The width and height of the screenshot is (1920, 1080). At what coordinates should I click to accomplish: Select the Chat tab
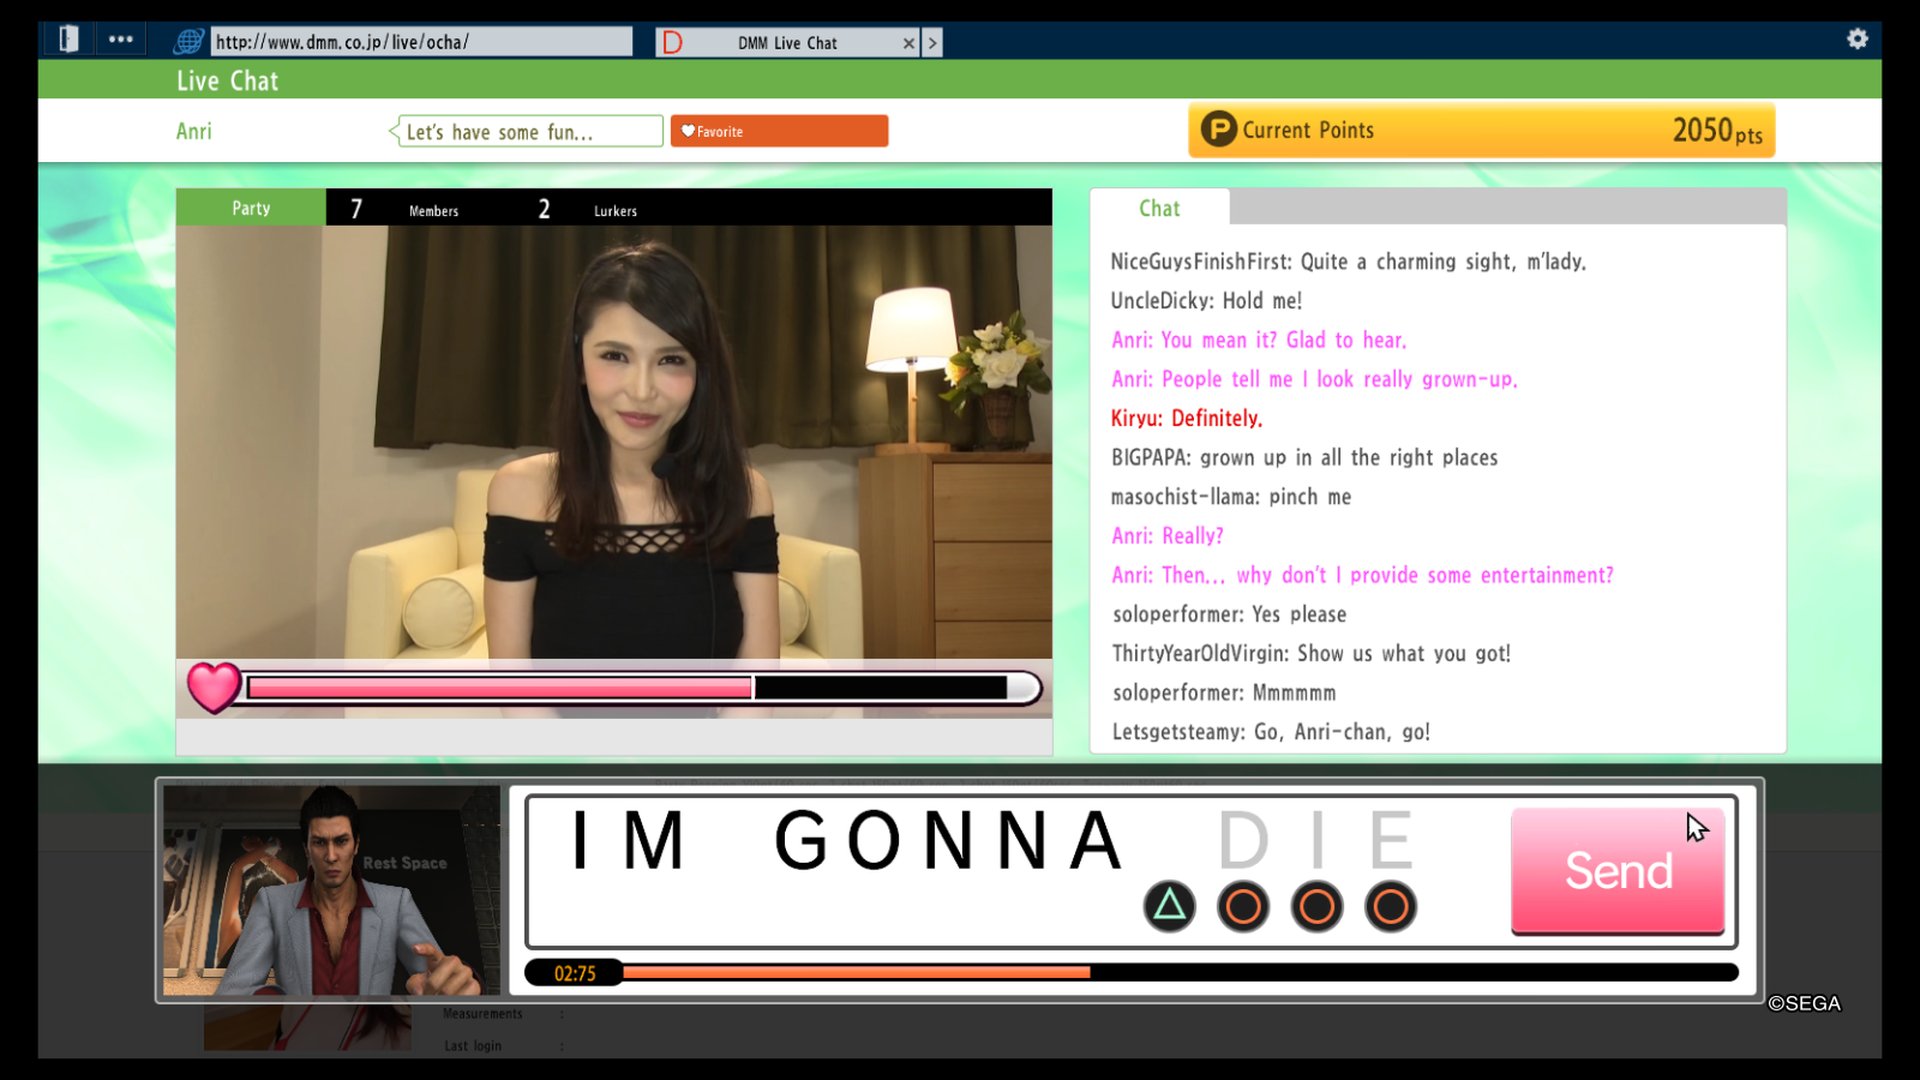(x=1159, y=208)
